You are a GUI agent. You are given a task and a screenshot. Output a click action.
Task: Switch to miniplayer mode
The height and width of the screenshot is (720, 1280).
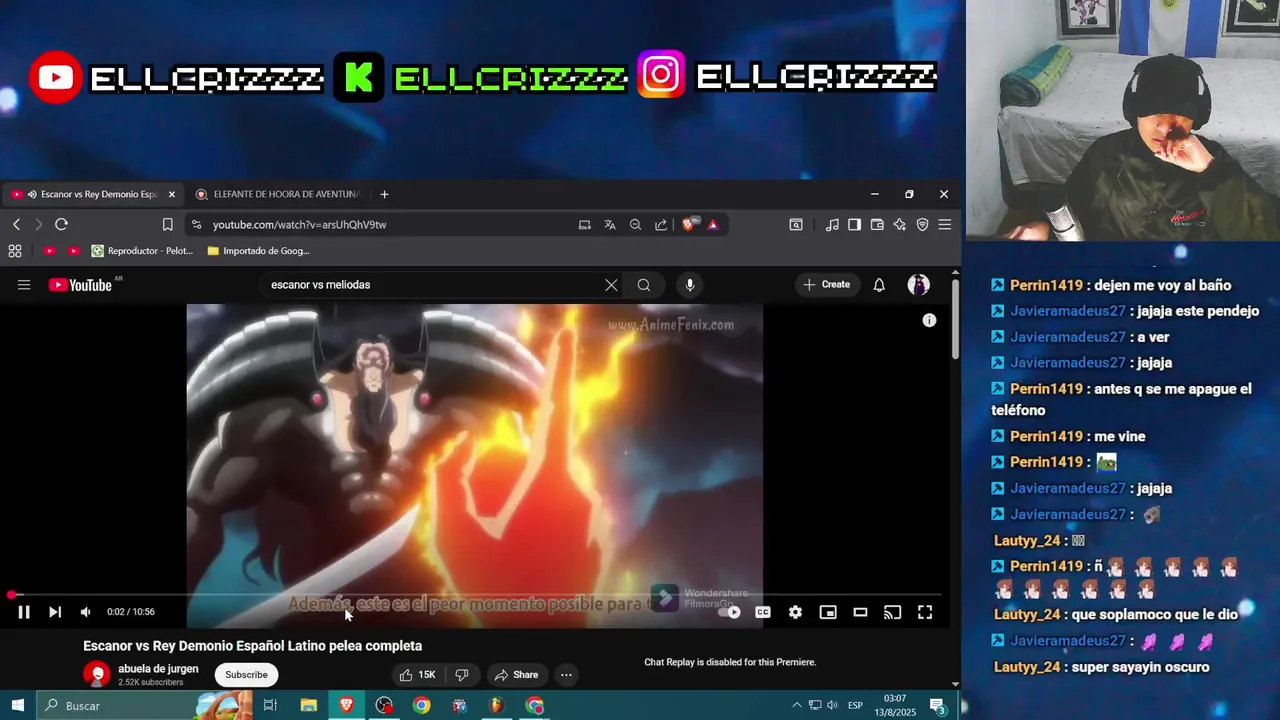pyautogui.click(x=828, y=612)
